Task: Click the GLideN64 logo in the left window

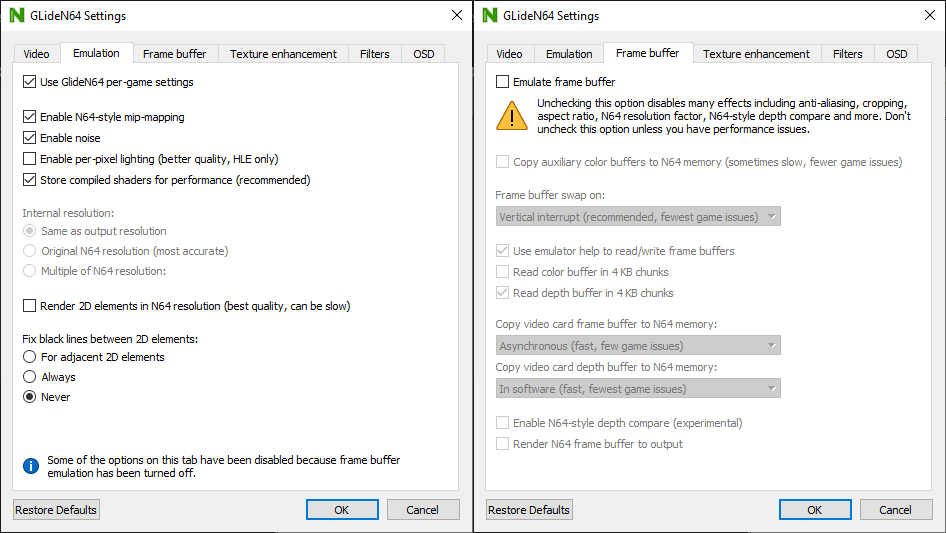Action: click(x=17, y=16)
